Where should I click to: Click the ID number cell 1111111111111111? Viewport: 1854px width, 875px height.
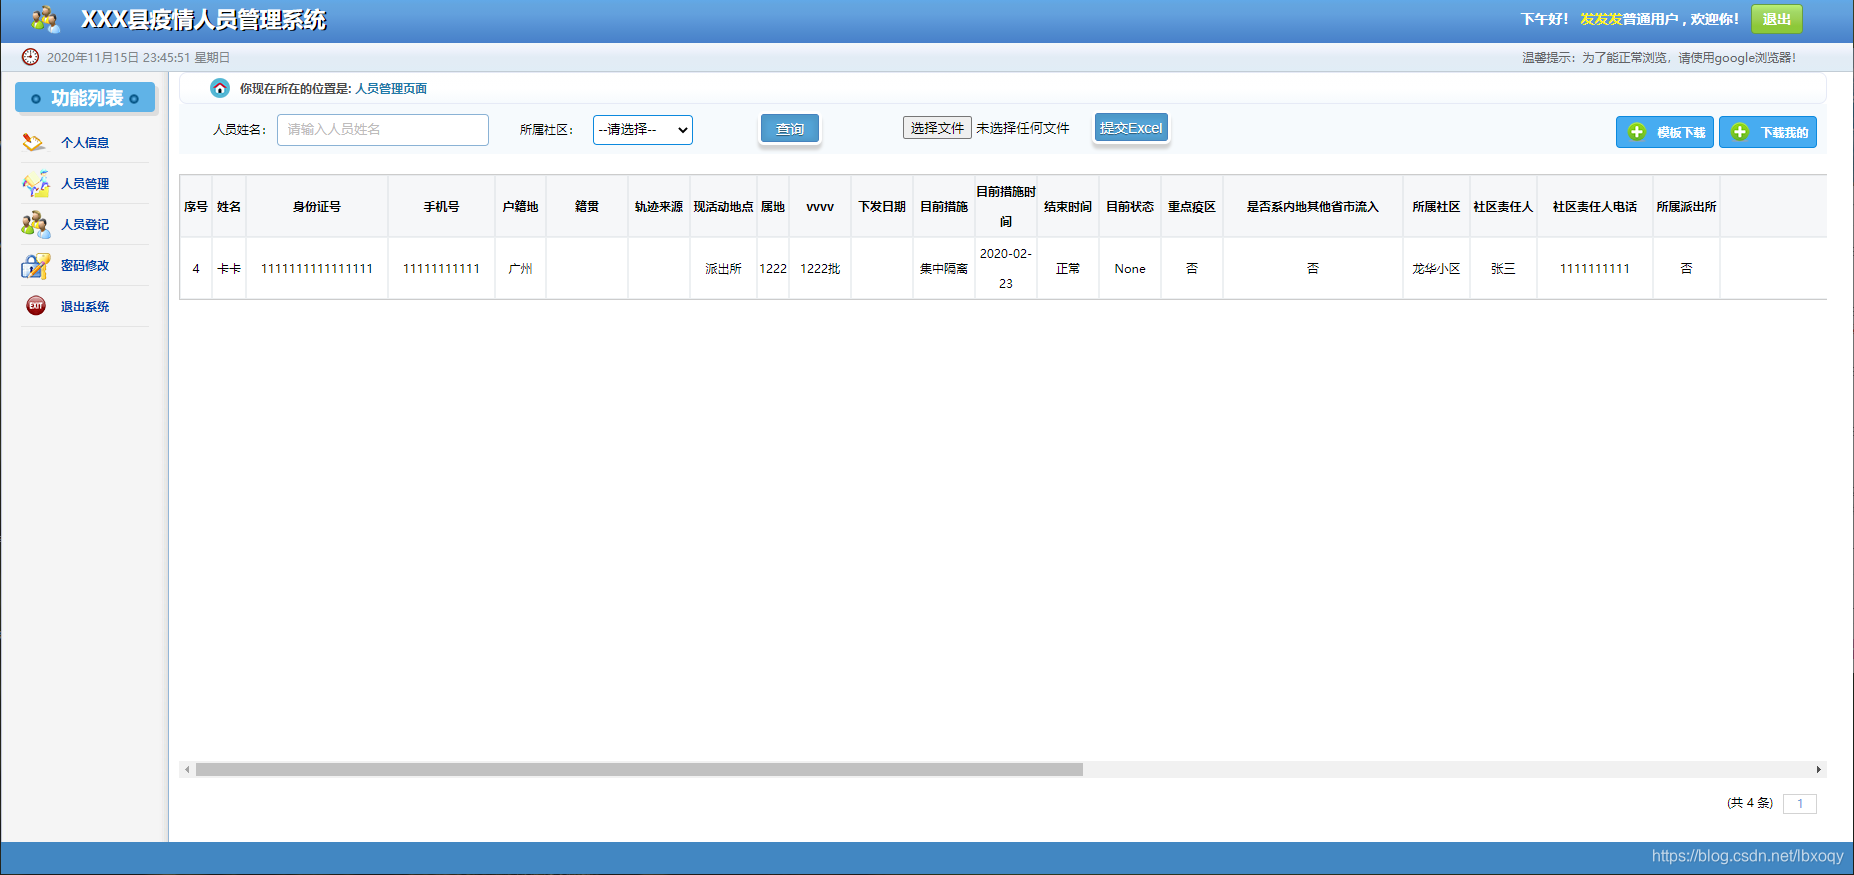(317, 269)
